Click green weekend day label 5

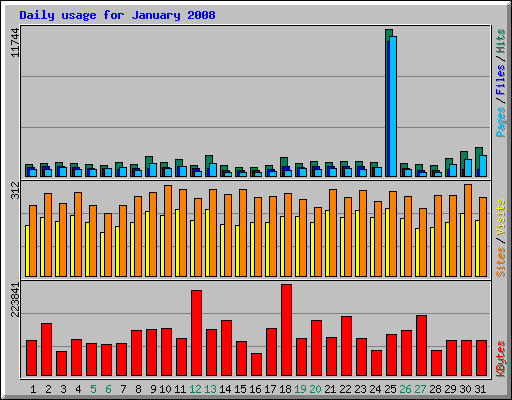93,389
